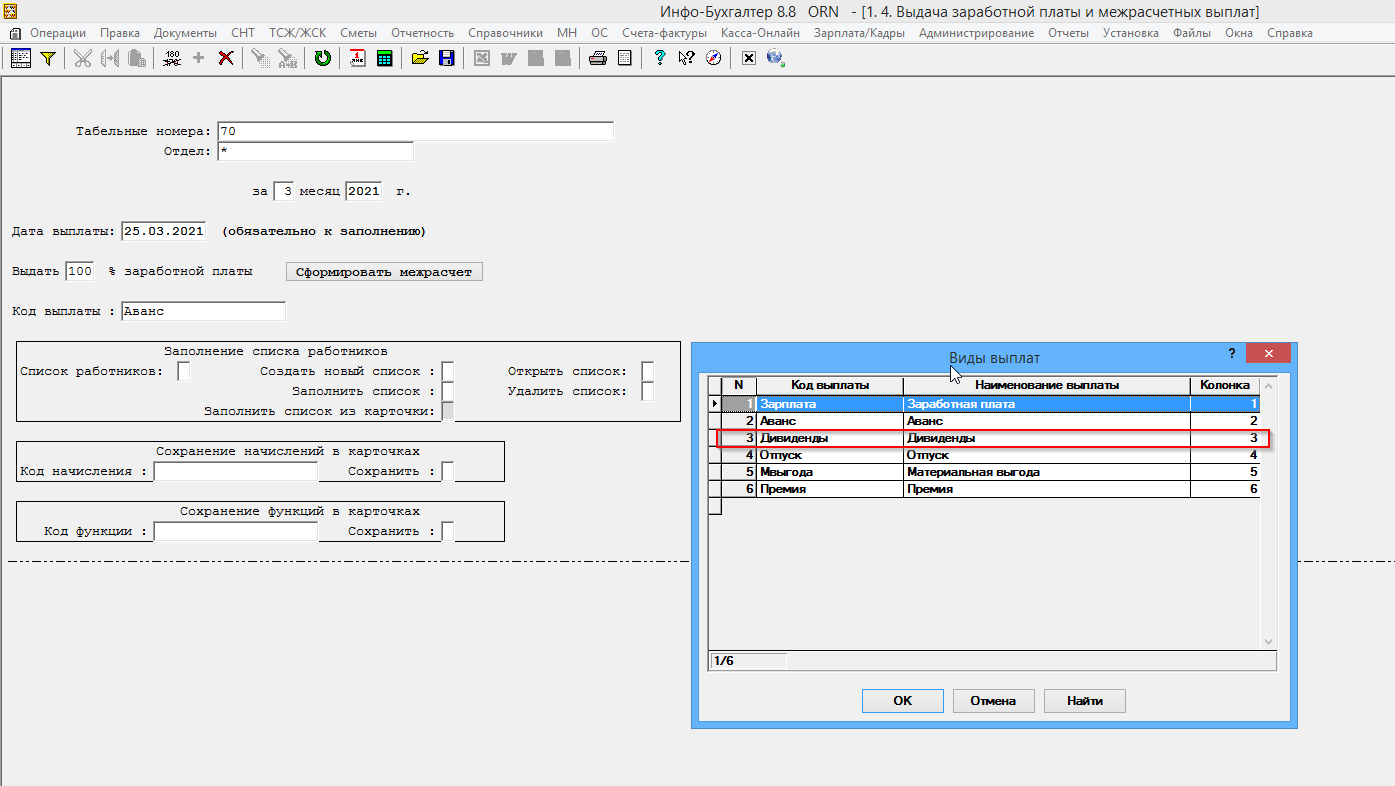1395x786 pixels.
Task: Click the scrollbar down arrow in Виды выплат
Action: [1269, 641]
